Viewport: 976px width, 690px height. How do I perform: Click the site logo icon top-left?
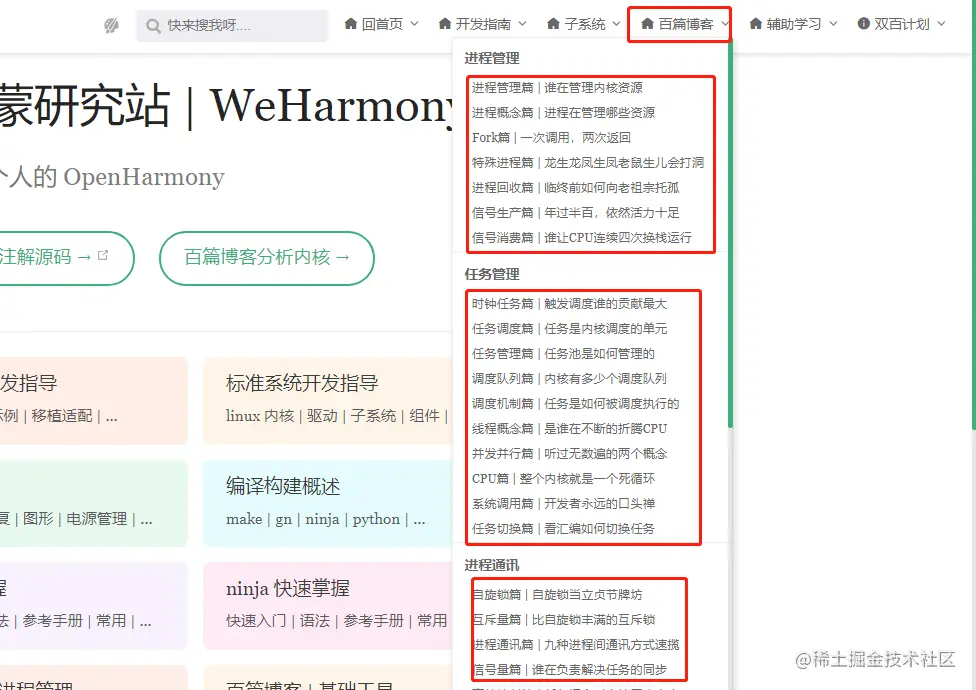point(110,25)
